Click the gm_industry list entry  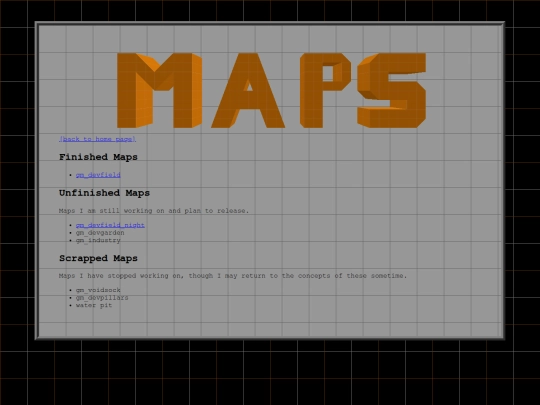click(98, 240)
